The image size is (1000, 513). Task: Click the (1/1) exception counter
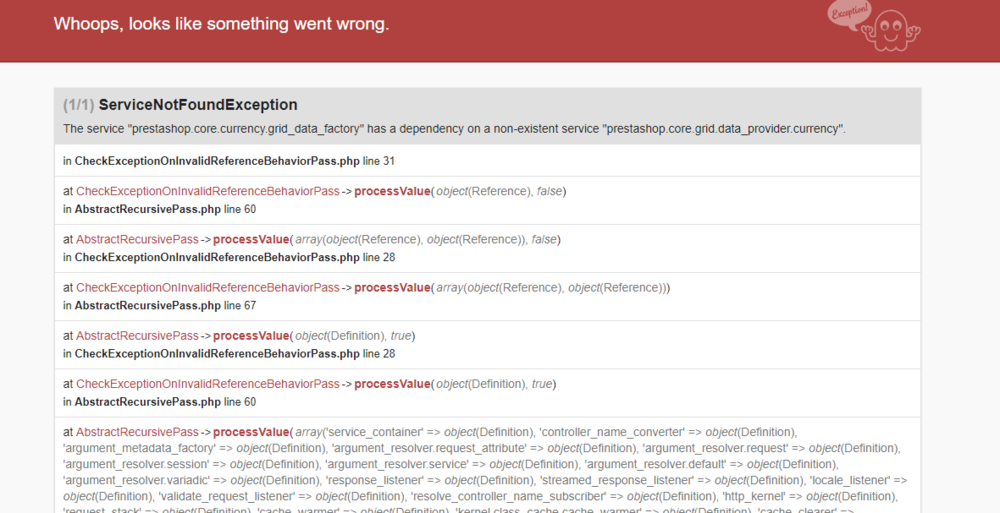click(x=78, y=105)
